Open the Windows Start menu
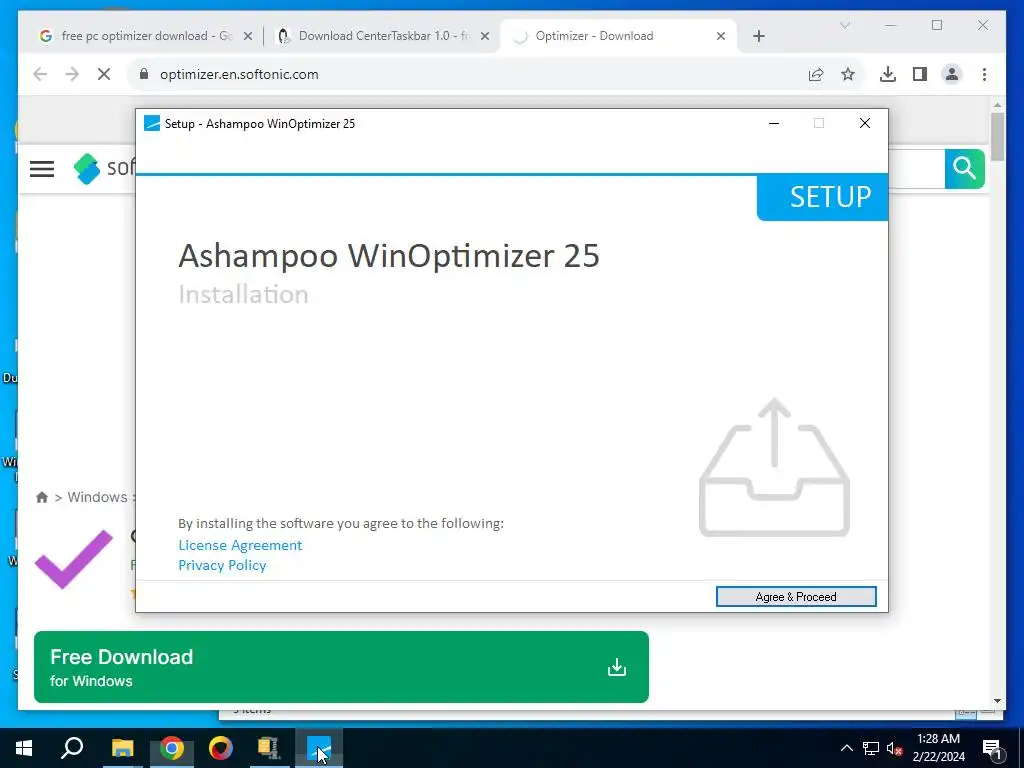1024x768 pixels. (24, 748)
